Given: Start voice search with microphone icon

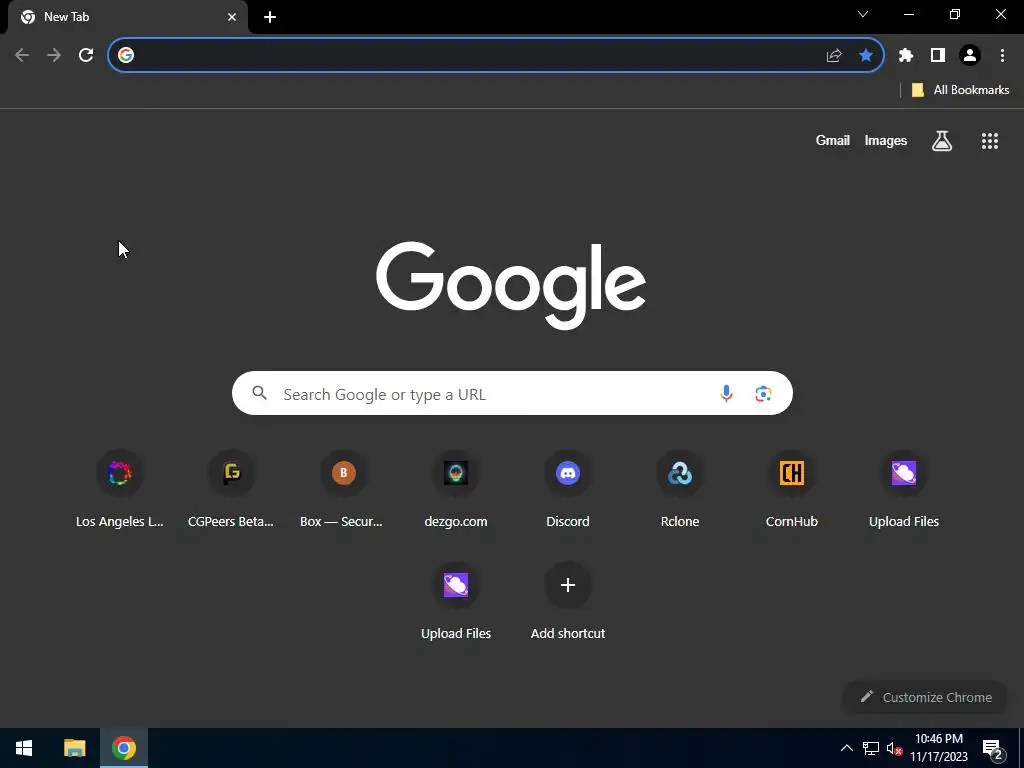Looking at the screenshot, I should pyautogui.click(x=726, y=393).
